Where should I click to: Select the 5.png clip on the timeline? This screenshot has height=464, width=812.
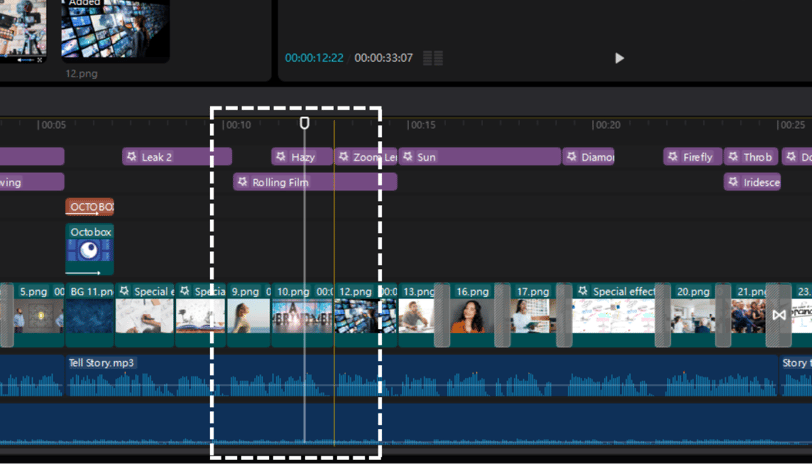pyautogui.click(x=38, y=314)
